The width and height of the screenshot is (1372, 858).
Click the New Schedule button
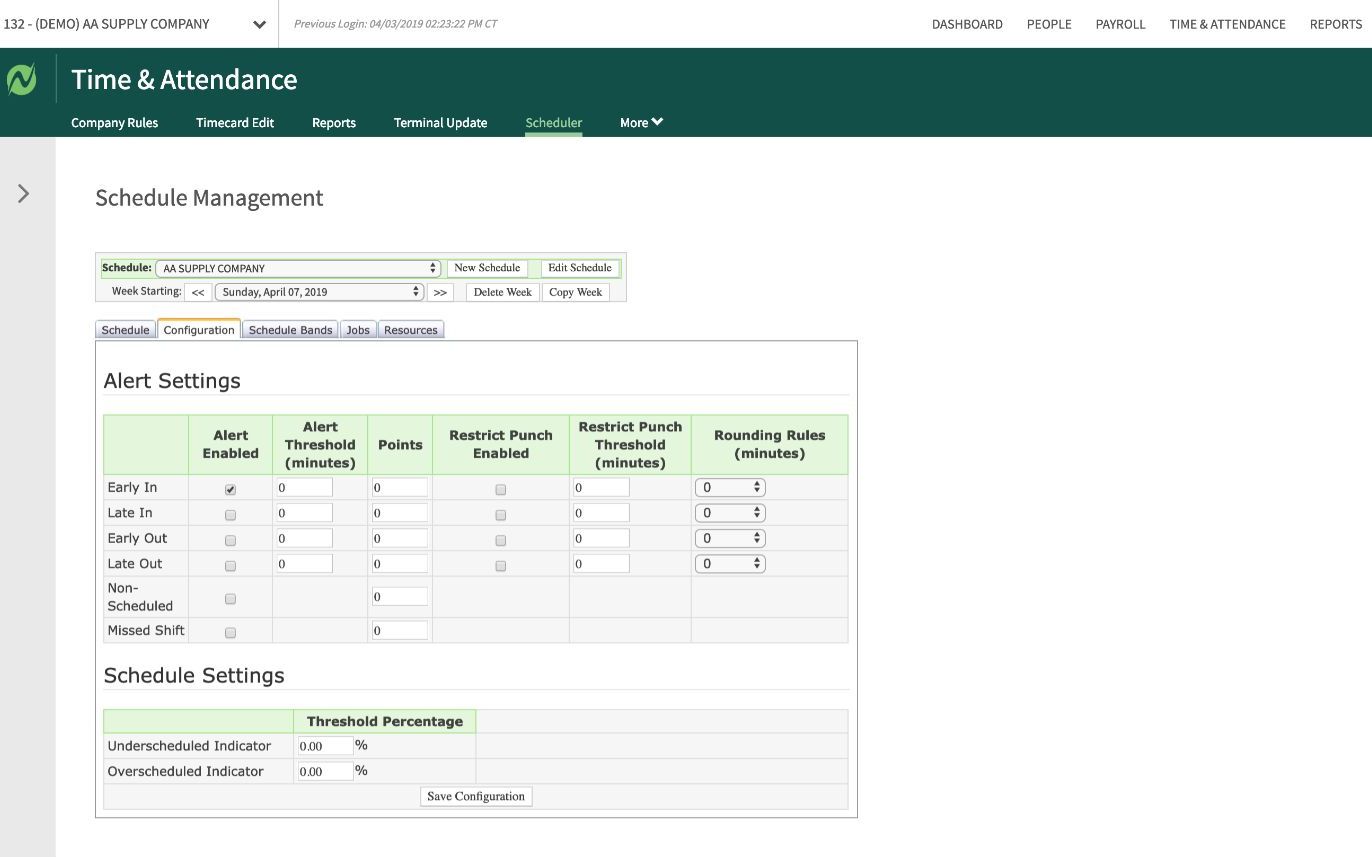tap(487, 268)
